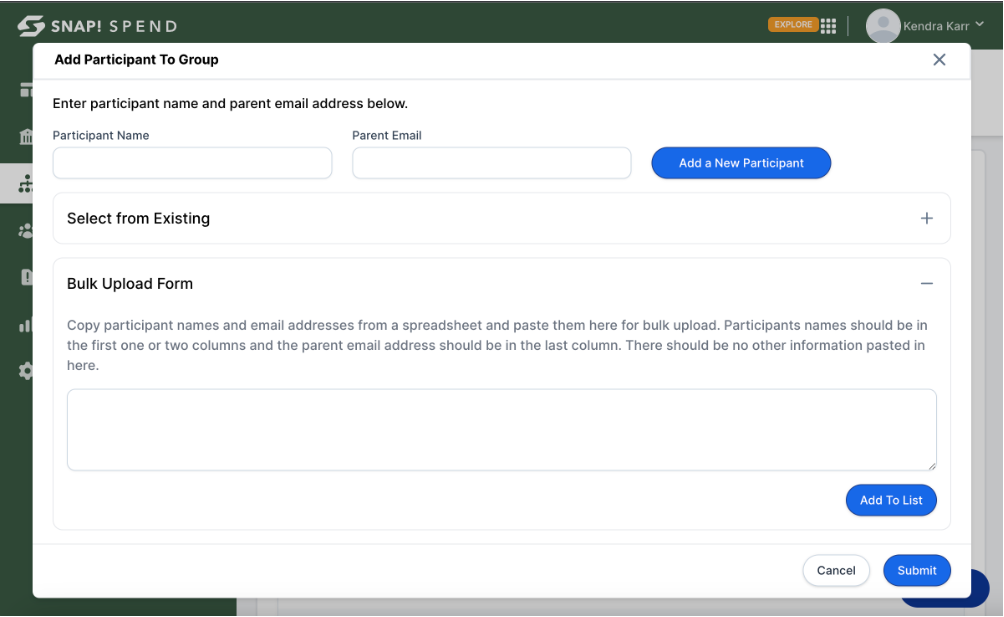Expand the Select from Existing section
Screen dimensions: 1004x617
tap(926, 218)
